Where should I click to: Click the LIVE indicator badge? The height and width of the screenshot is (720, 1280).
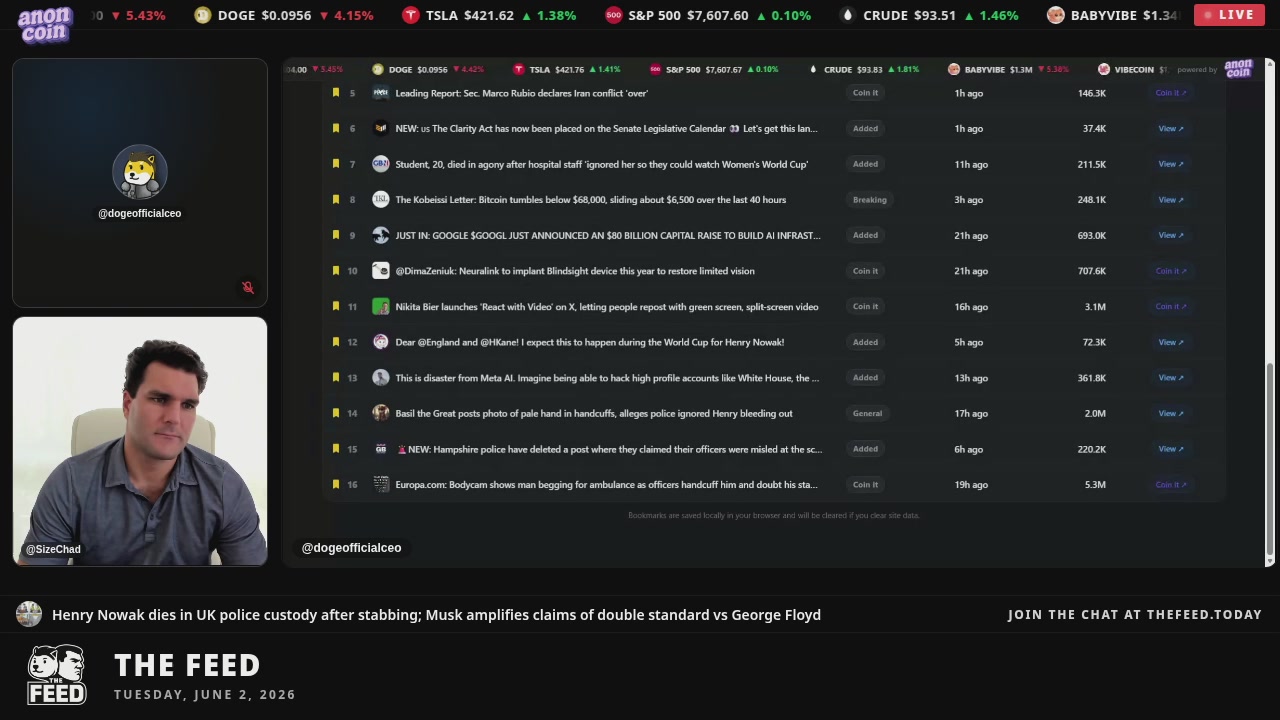[x=1229, y=15]
